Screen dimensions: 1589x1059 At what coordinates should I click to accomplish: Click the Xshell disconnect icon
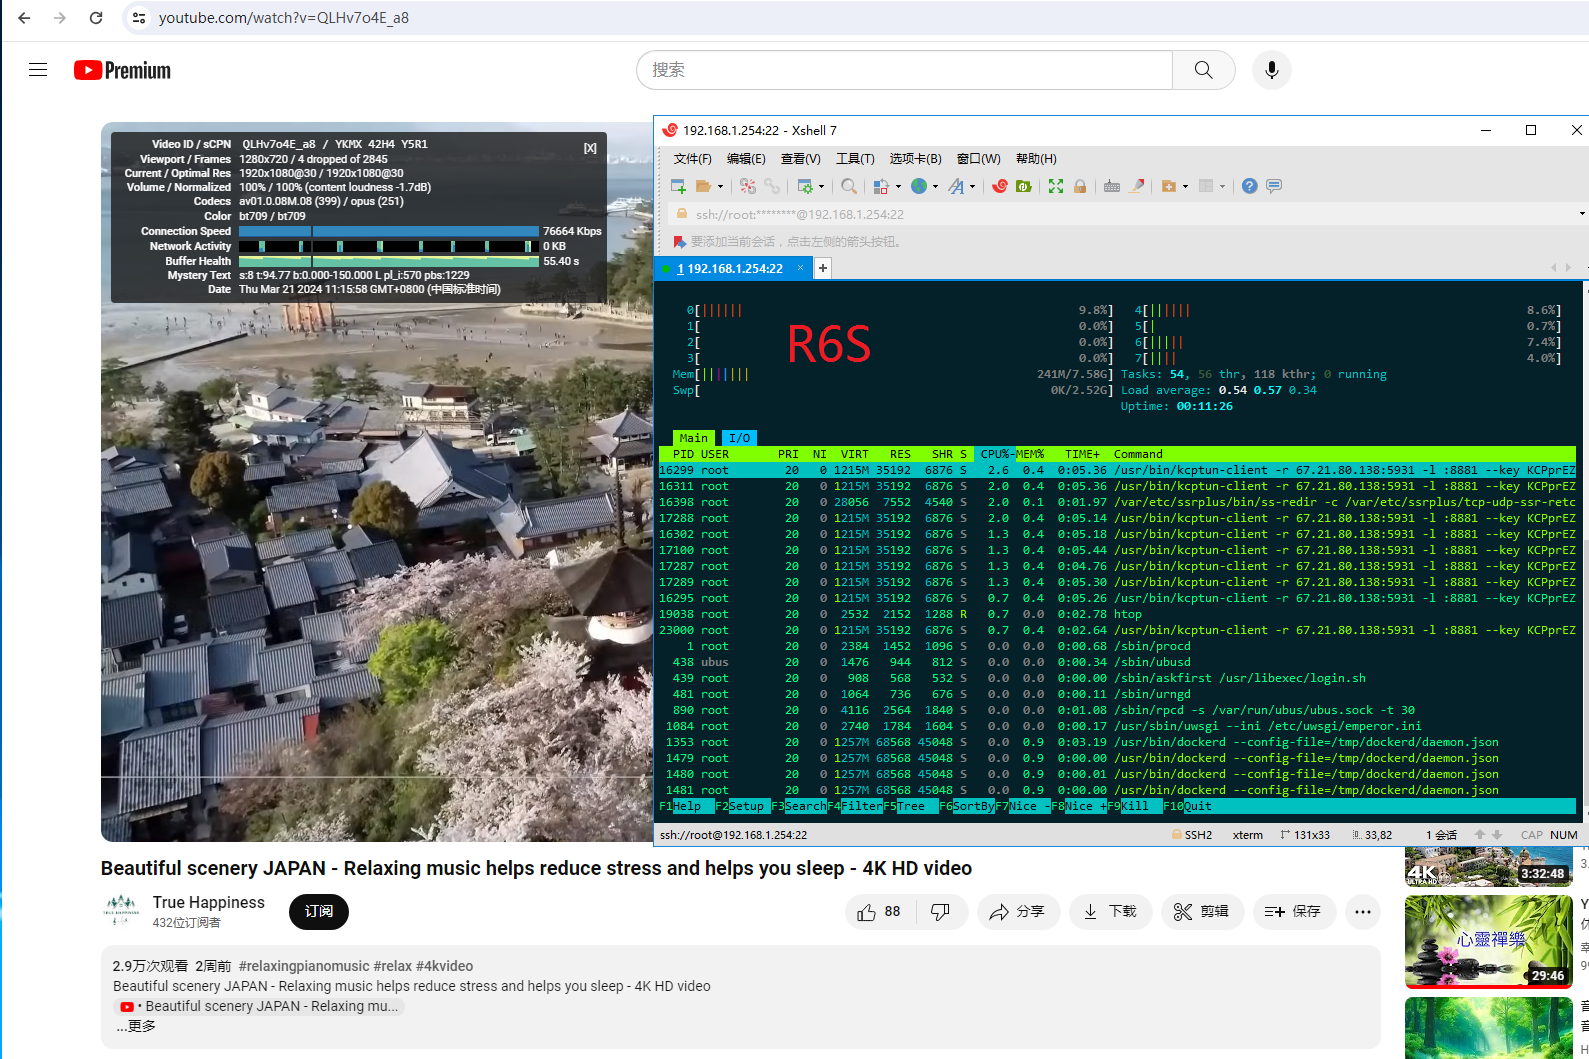pyautogui.click(x=748, y=186)
